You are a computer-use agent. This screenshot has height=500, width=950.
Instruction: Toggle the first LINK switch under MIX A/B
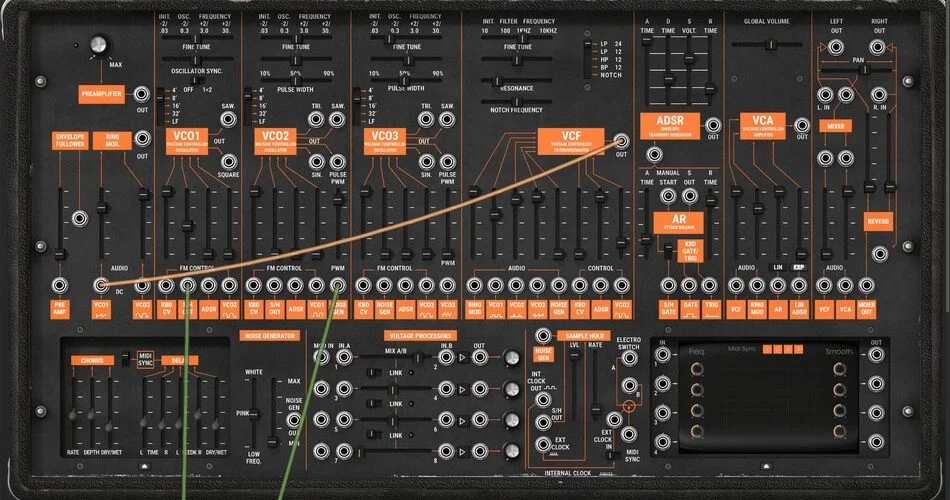point(373,373)
